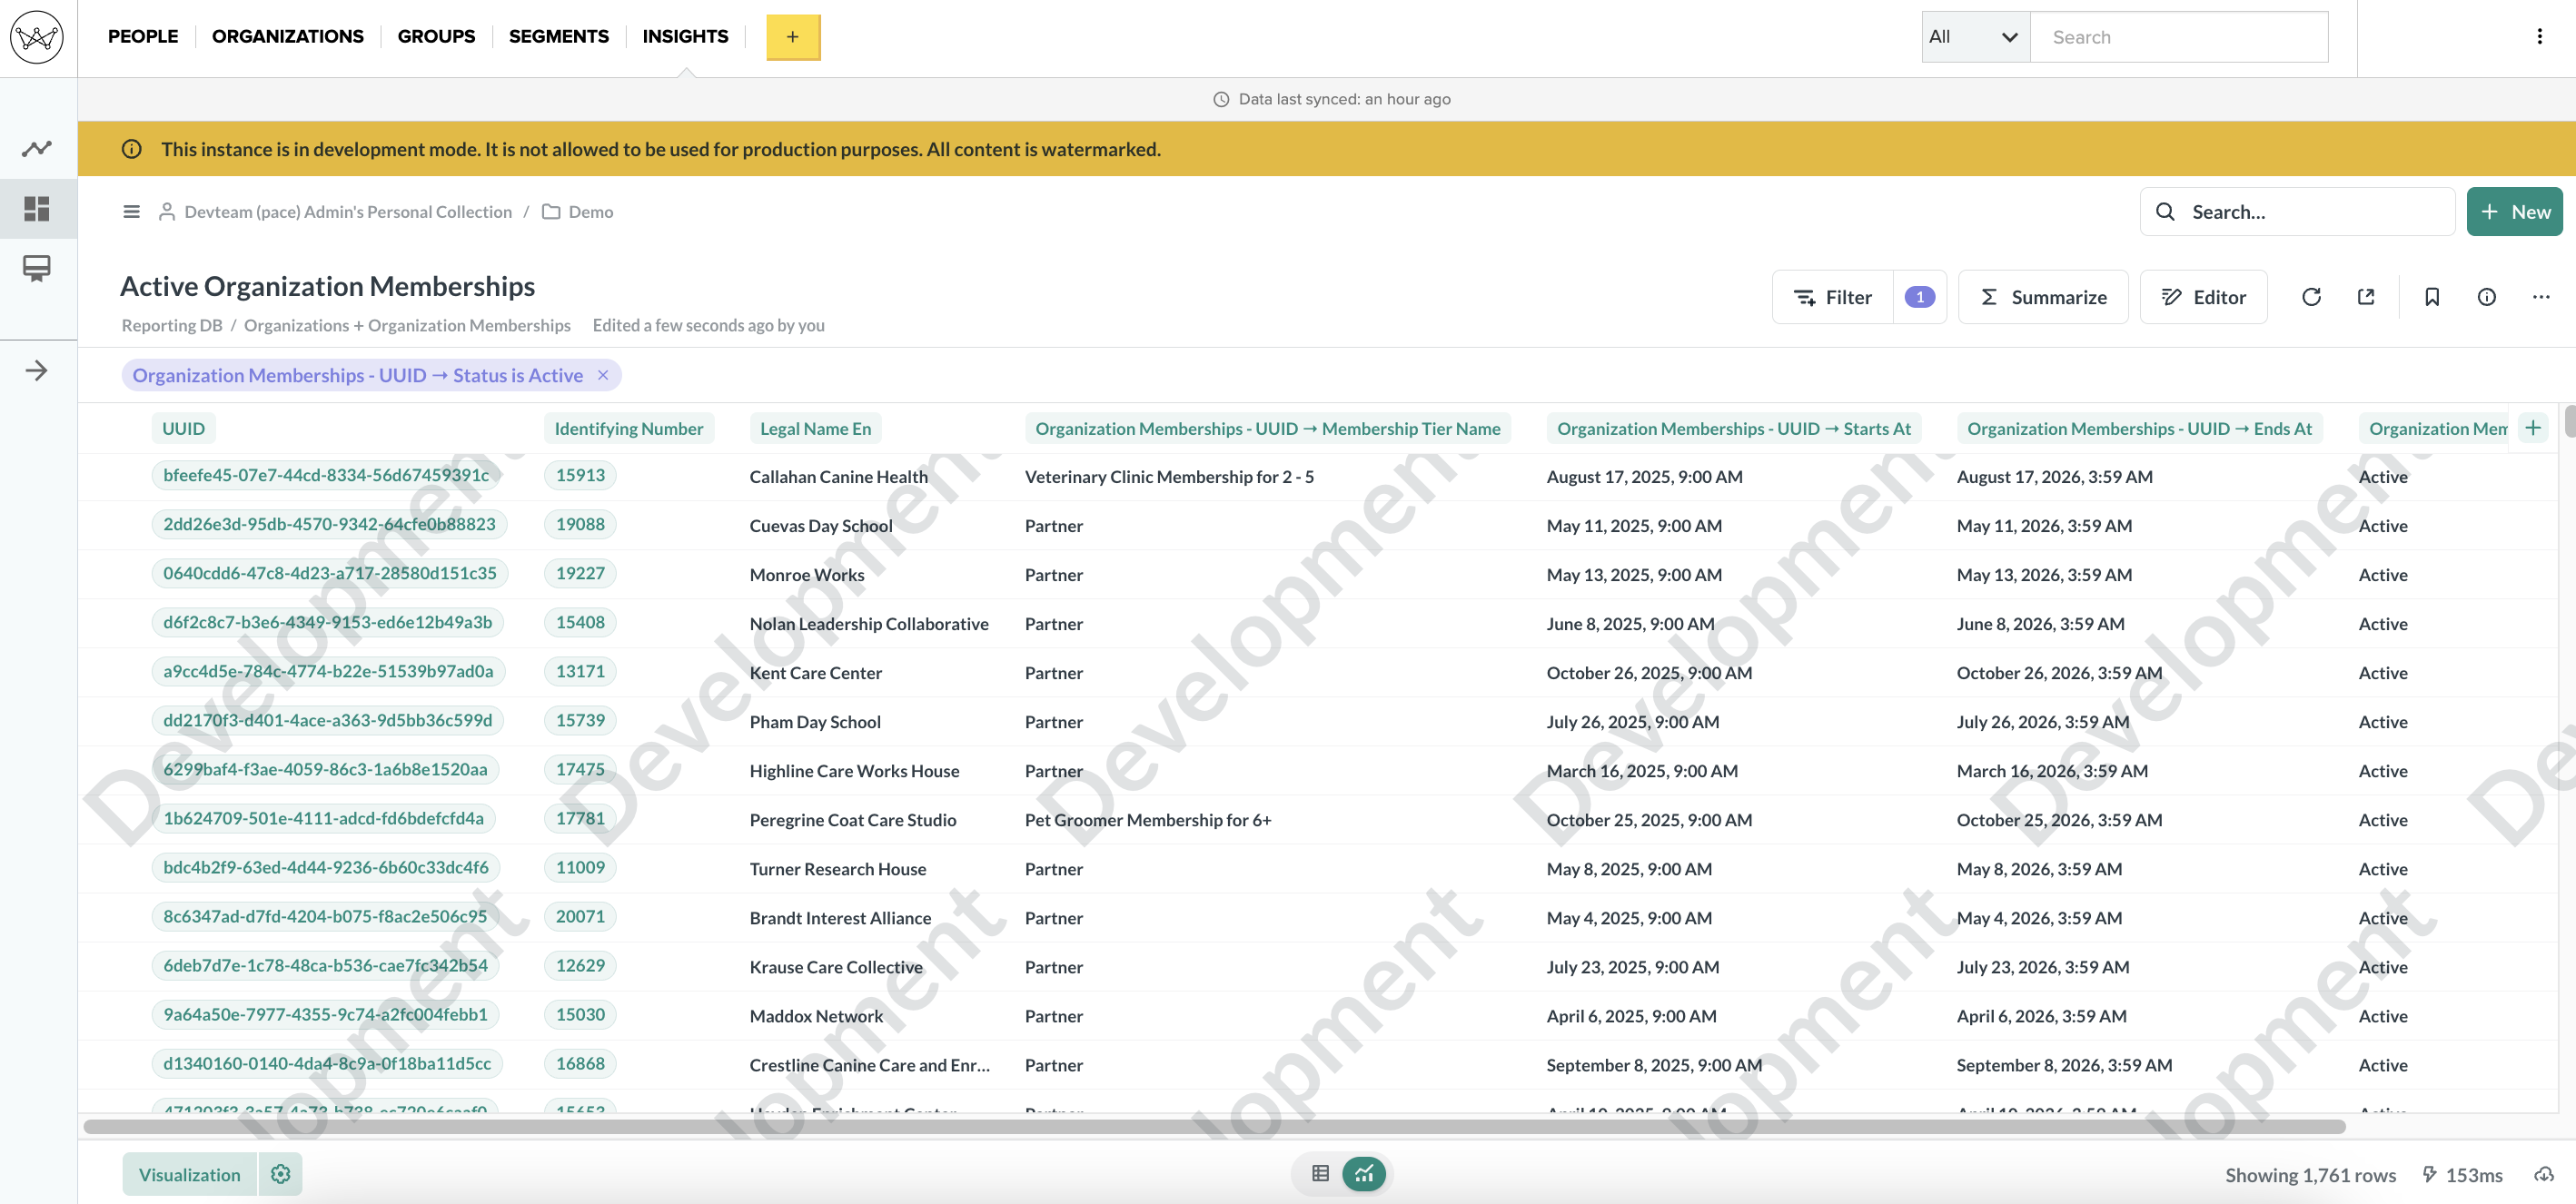Click the crown logo icon
Screen dimensions: 2576x1204
tap(37, 38)
